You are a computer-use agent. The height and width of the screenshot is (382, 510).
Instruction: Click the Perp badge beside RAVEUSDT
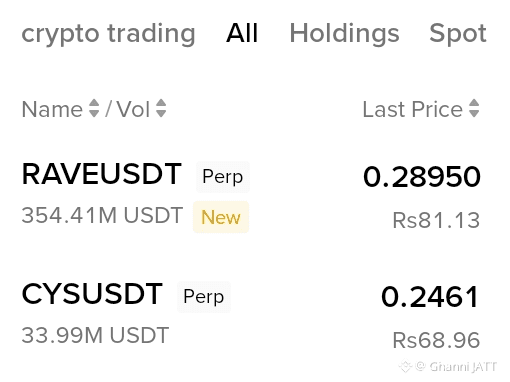pyautogui.click(x=223, y=177)
